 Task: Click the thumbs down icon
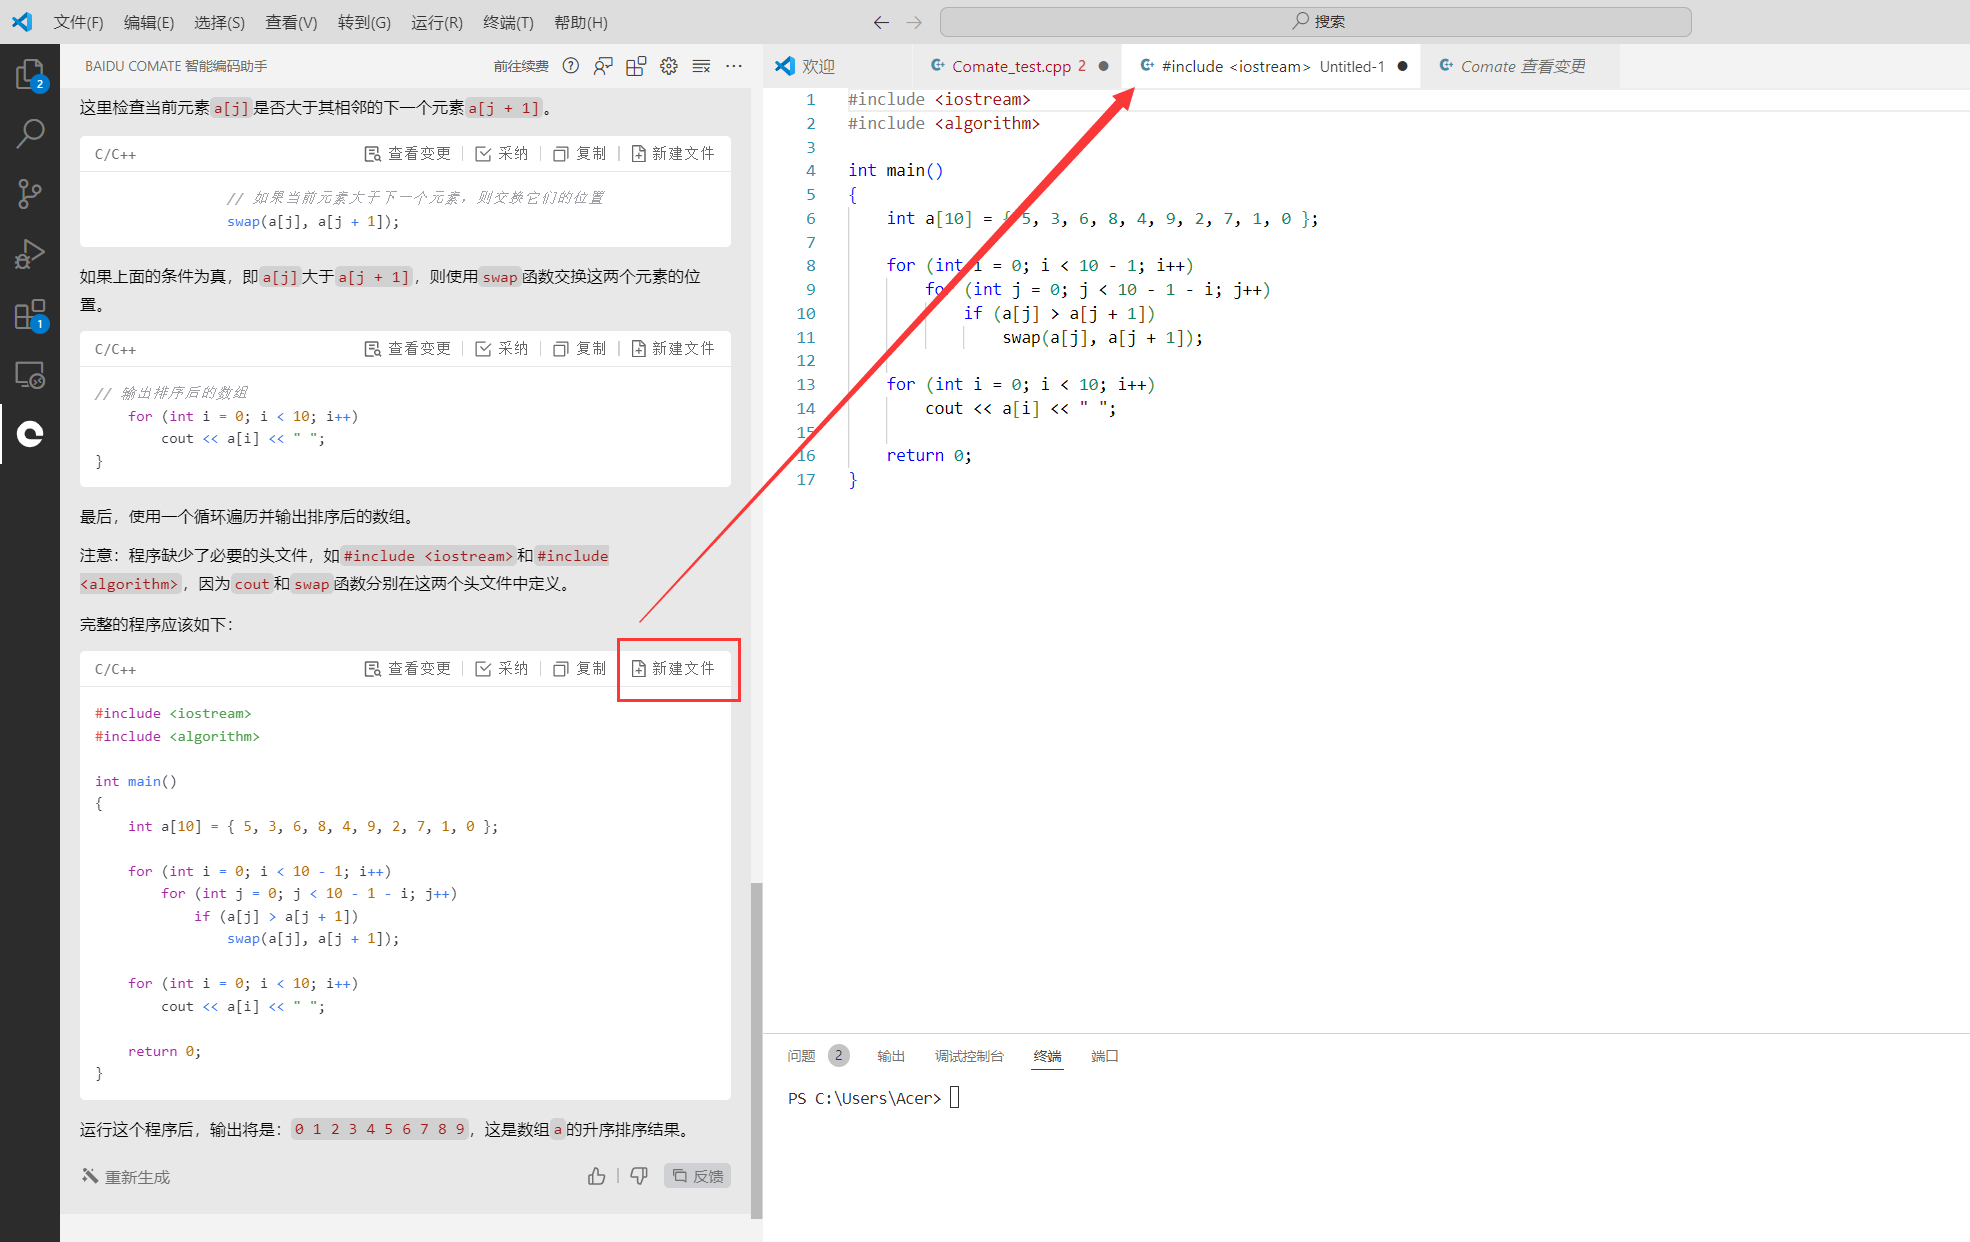click(x=639, y=1176)
